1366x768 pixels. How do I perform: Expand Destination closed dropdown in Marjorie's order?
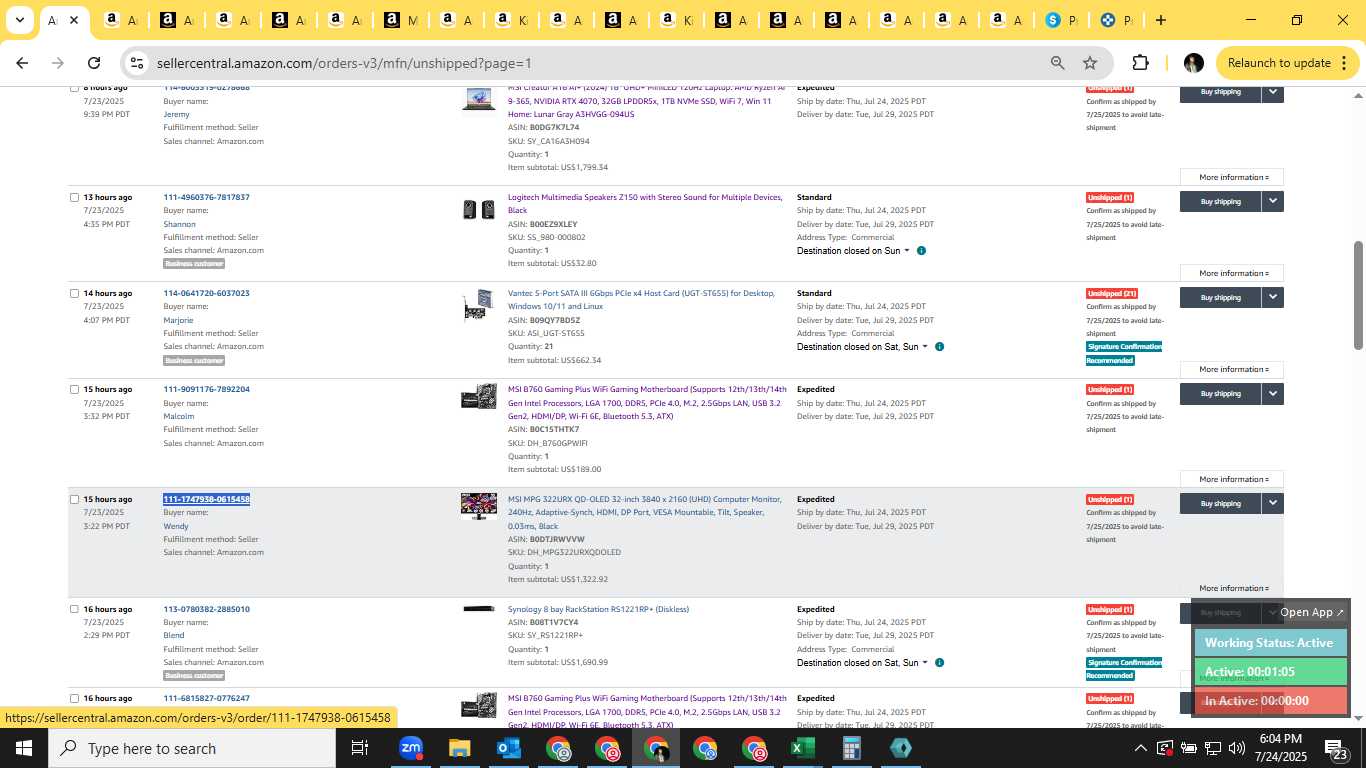point(925,347)
